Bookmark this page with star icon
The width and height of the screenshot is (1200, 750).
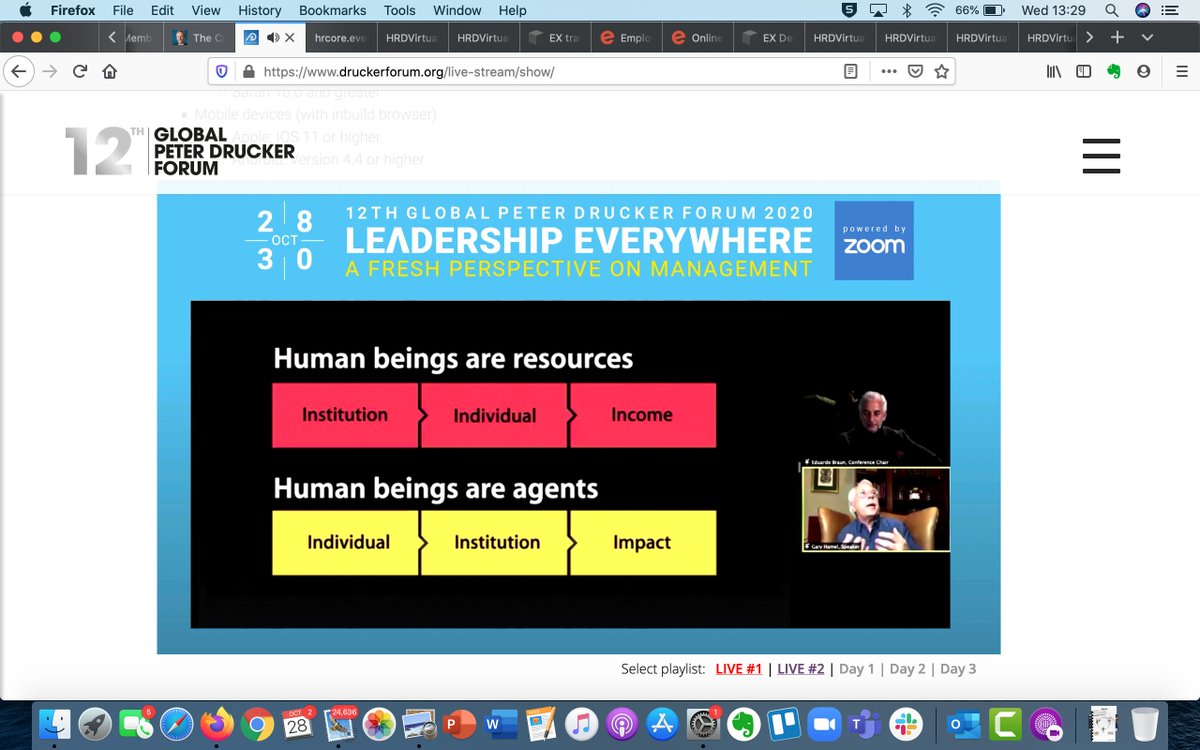941,72
